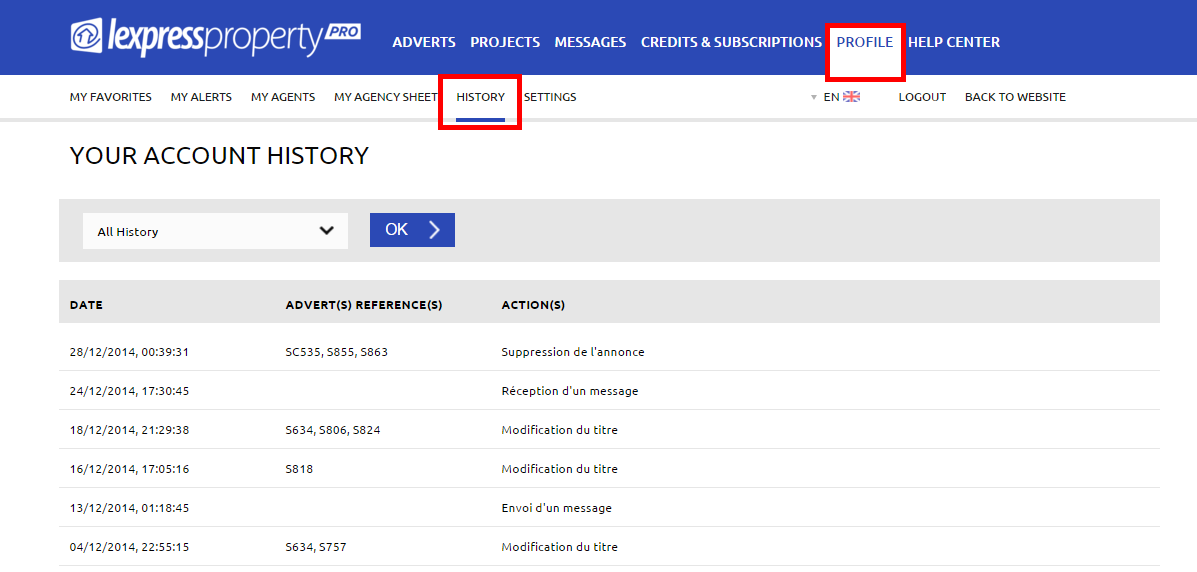This screenshot has height=572, width=1197.
Task: Go to MY FAVORITES tab
Action: pos(111,97)
